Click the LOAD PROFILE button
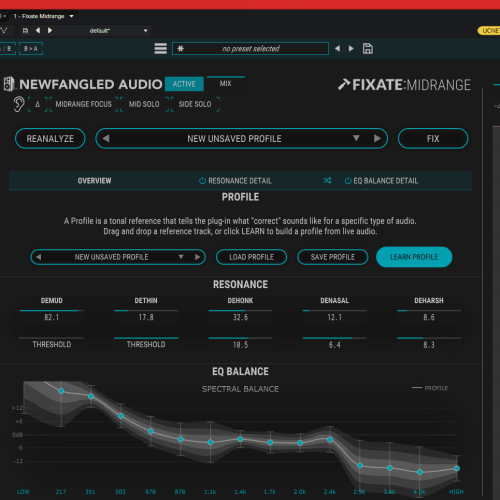Image resolution: width=500 pixels, height=500 pixels. point(251,257)
